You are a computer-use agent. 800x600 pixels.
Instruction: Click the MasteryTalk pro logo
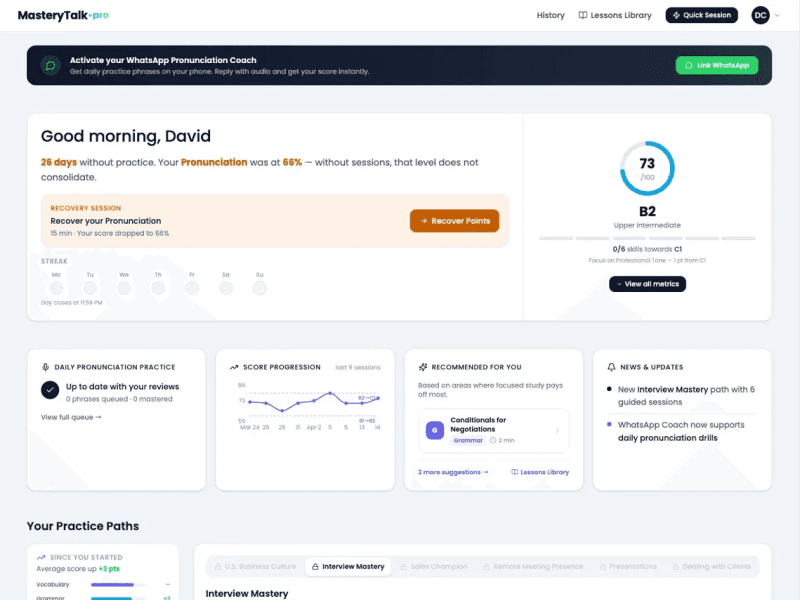[x=63, y=15]
